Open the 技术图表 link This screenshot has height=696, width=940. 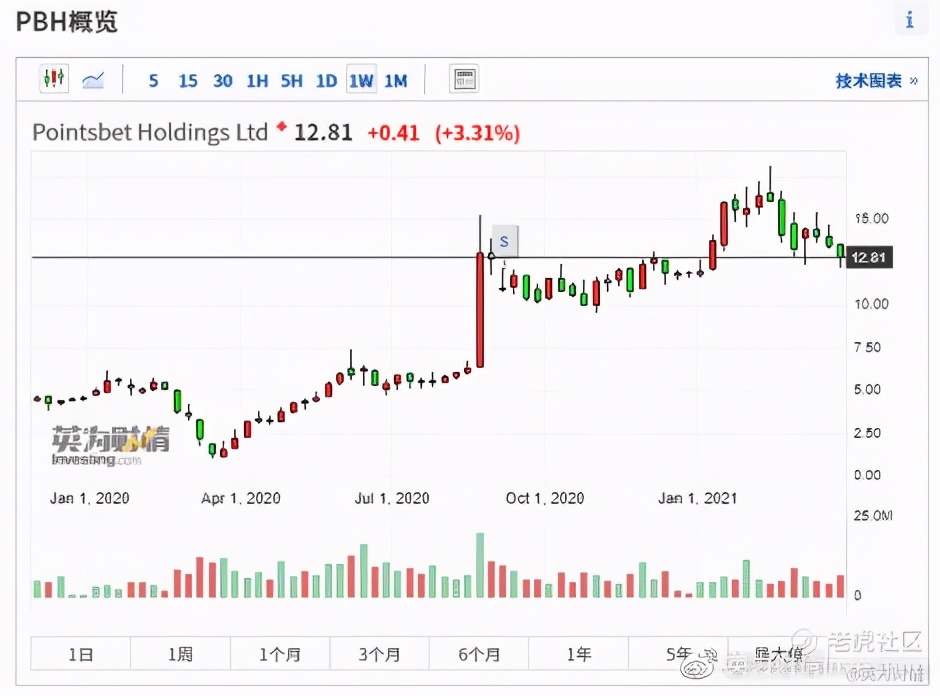(876, 81)
